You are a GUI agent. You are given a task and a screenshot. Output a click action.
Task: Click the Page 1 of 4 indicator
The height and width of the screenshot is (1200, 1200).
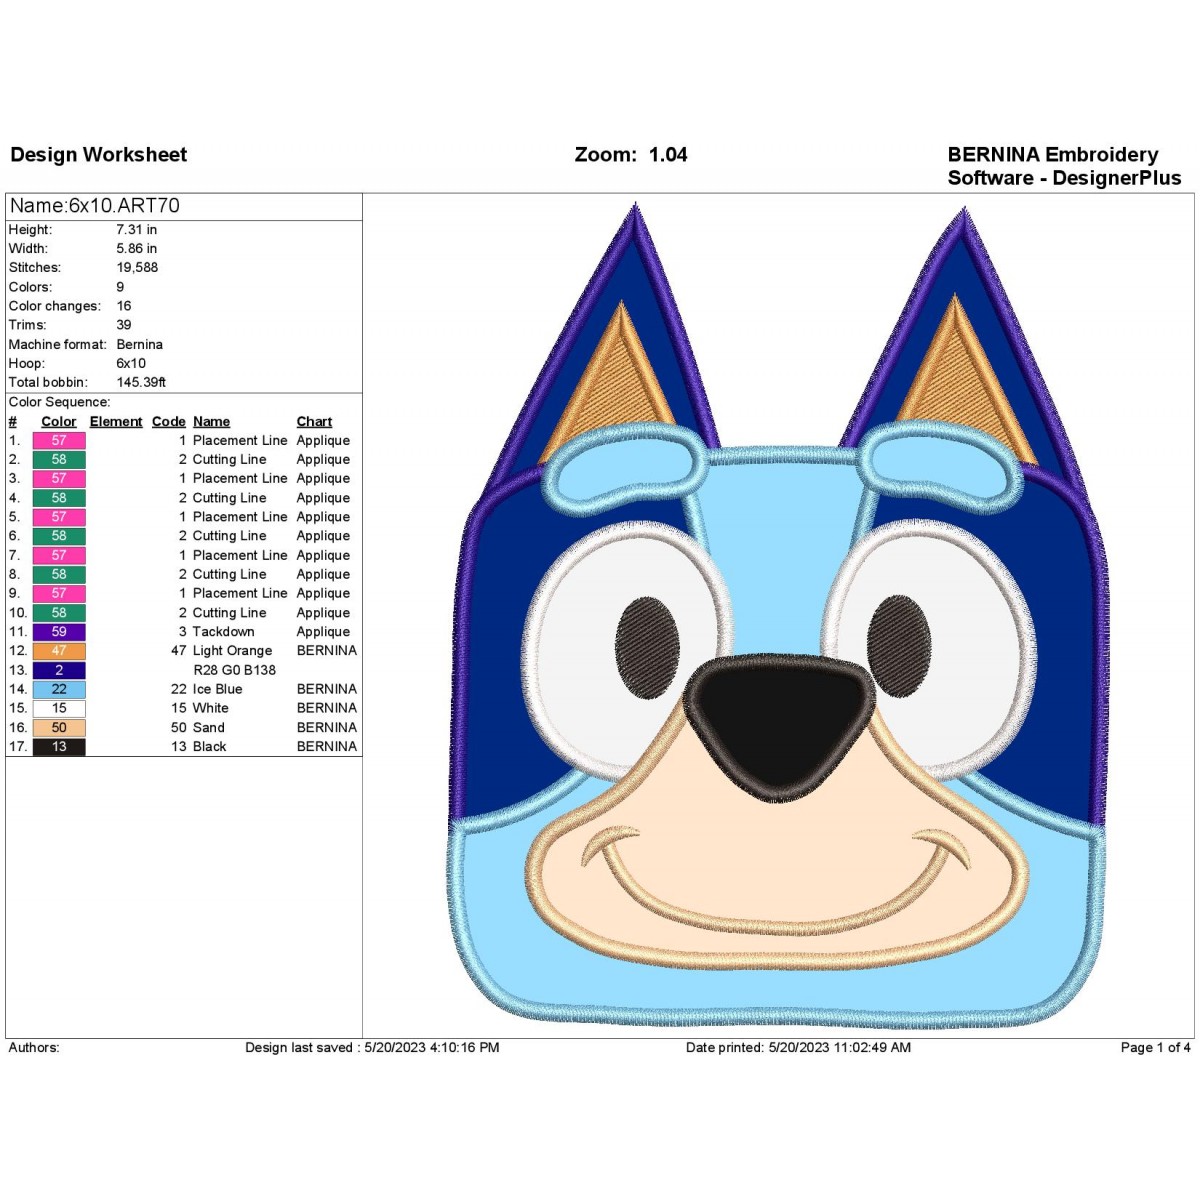pos(1155,1048)
